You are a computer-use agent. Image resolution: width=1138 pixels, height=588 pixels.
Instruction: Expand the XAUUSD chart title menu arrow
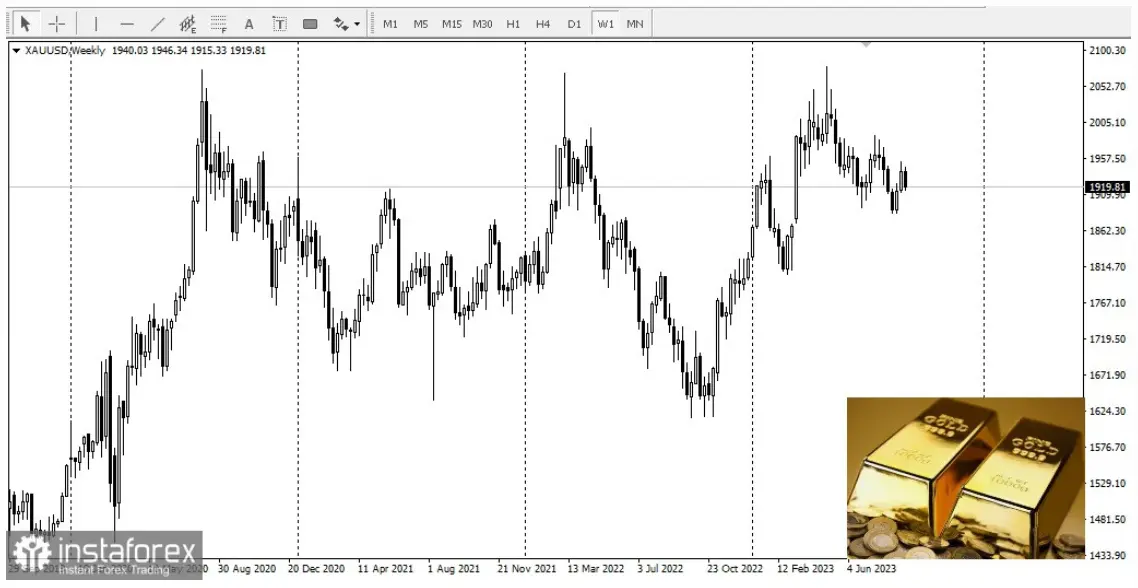[16, 50]
